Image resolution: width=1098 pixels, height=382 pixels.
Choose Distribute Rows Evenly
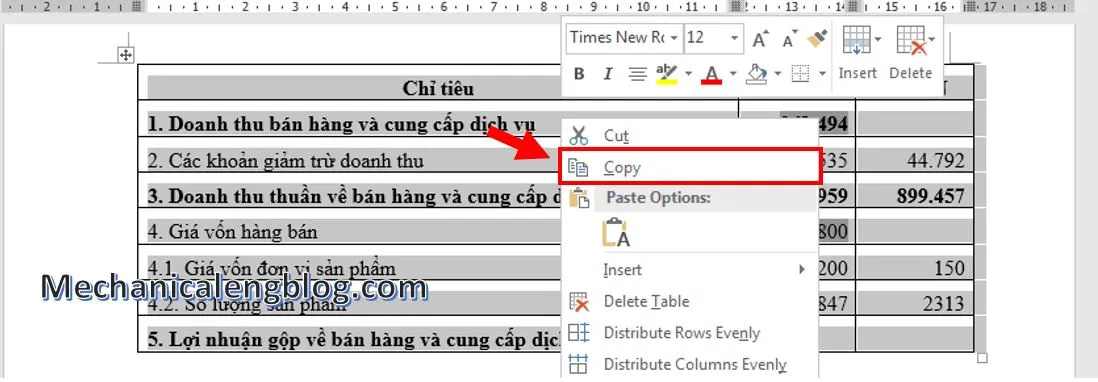pos(690,333)
